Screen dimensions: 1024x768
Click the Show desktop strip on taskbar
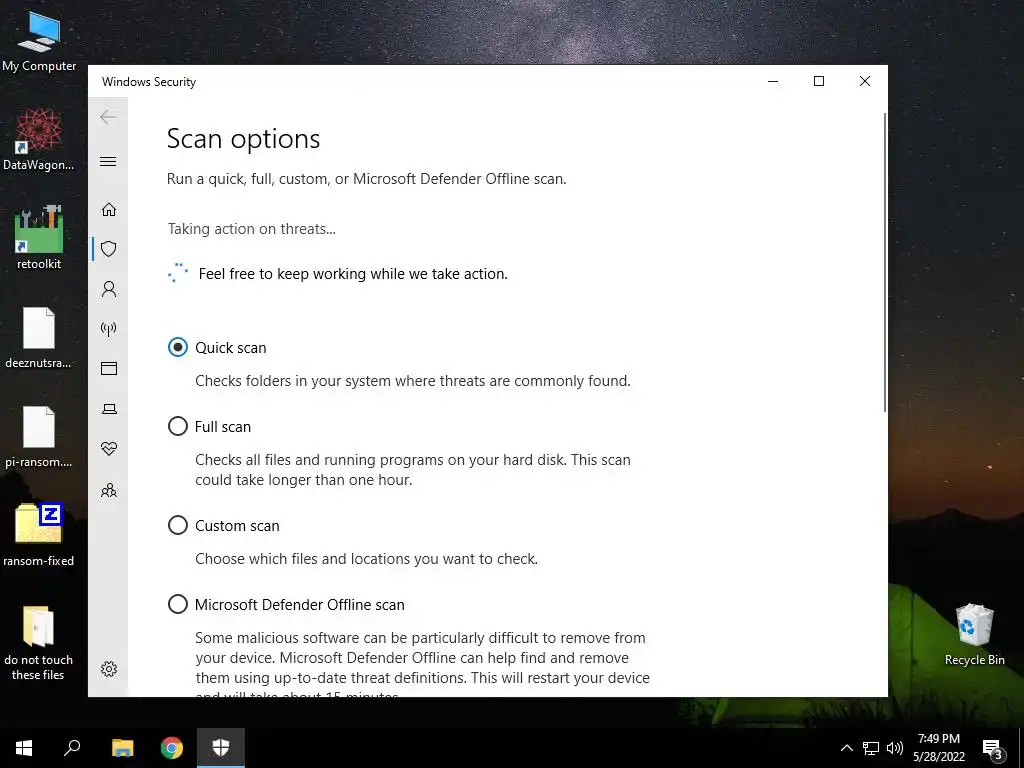coord(1021,748)
